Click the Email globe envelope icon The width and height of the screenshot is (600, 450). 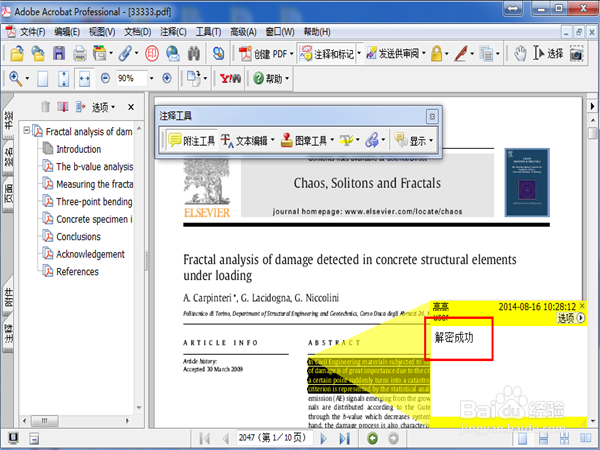[173, 54]
